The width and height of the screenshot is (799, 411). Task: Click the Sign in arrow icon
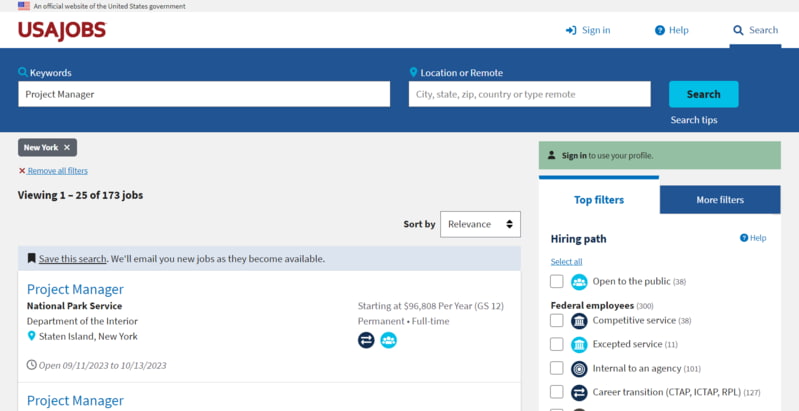(571, 31)
